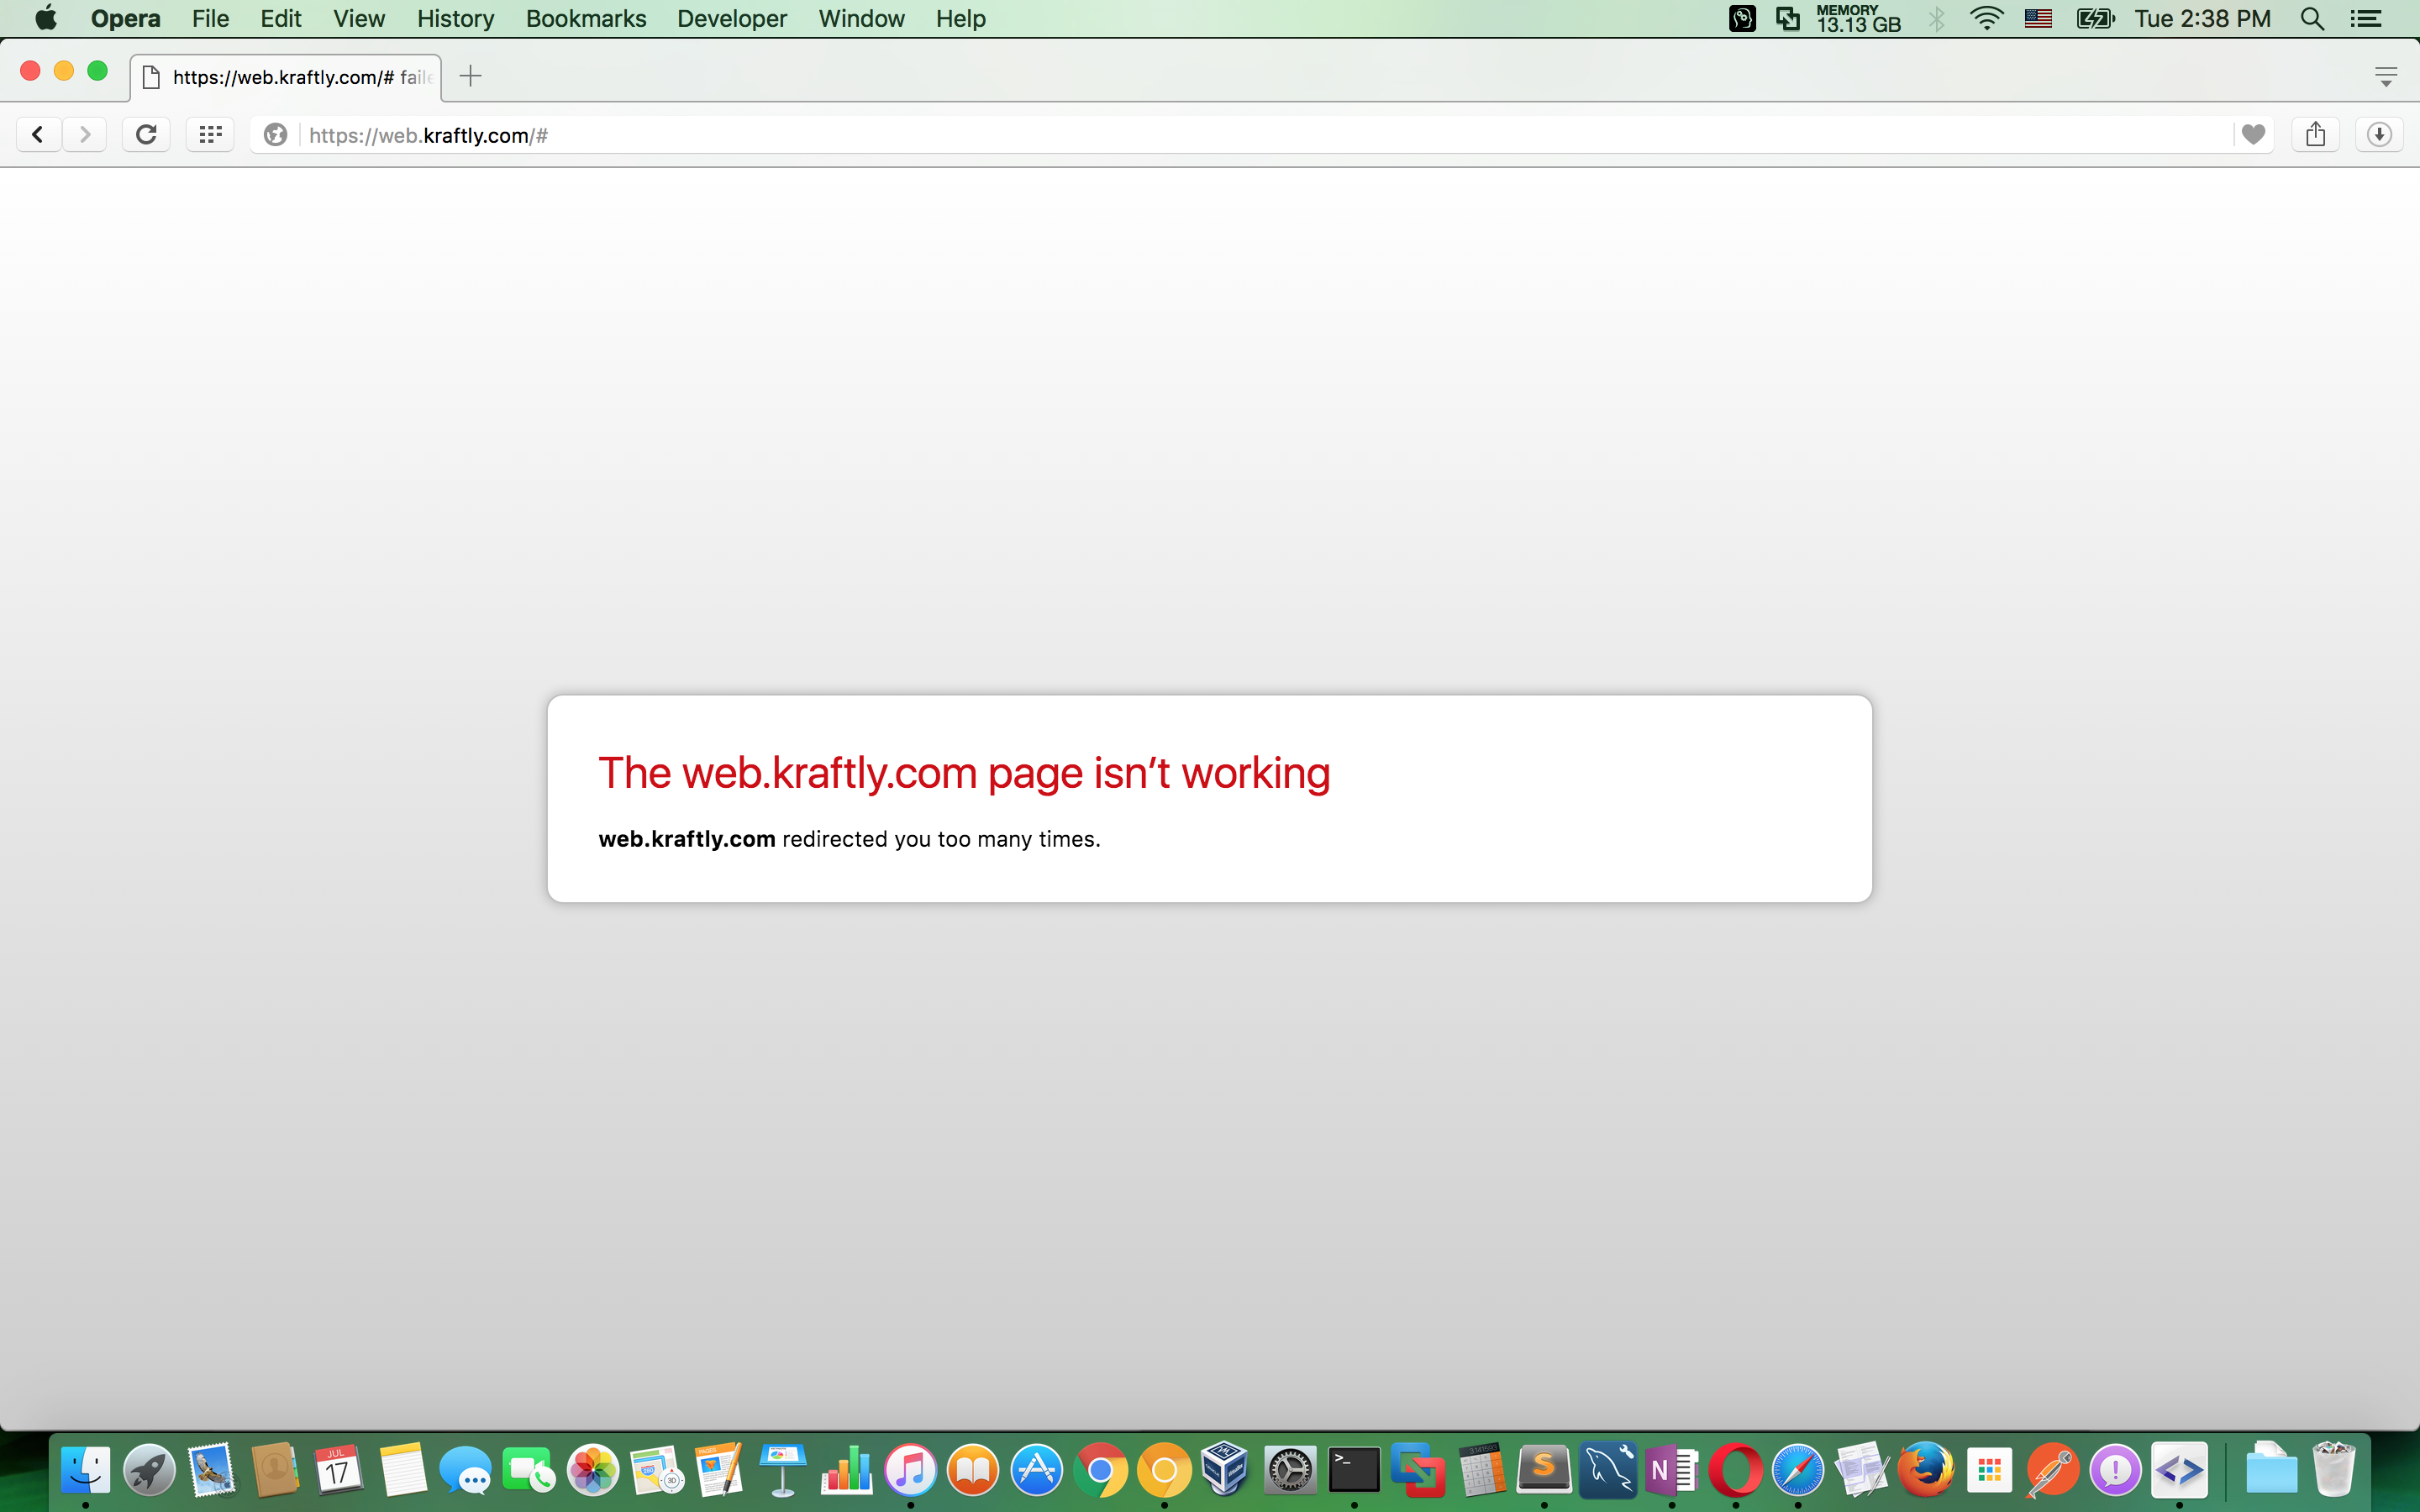
Task: Open OneNote from the Dock
Action: (x=1671, y=1471)
